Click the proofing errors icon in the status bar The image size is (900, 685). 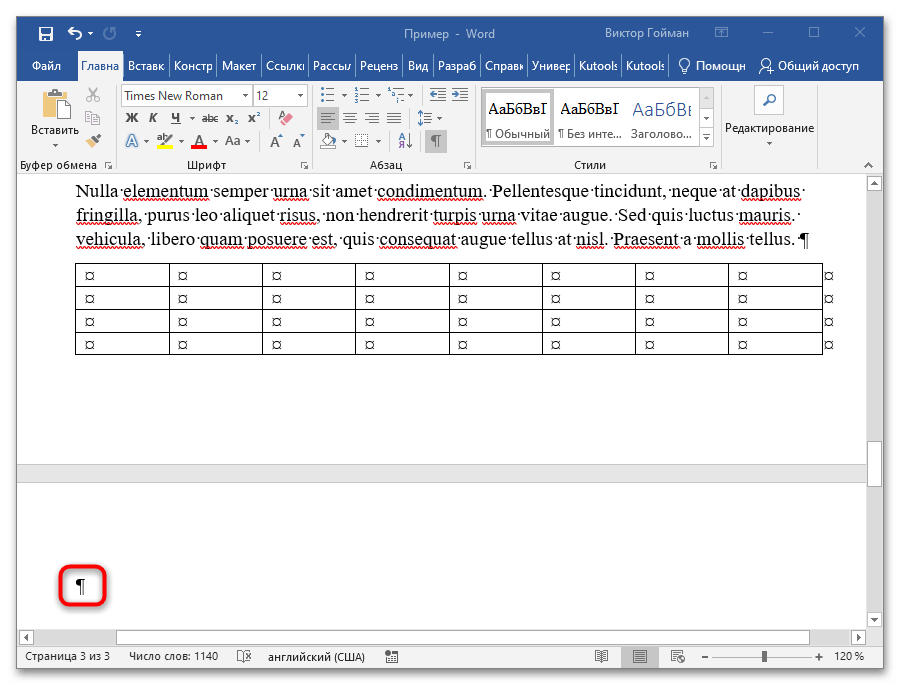click(244, 656)
